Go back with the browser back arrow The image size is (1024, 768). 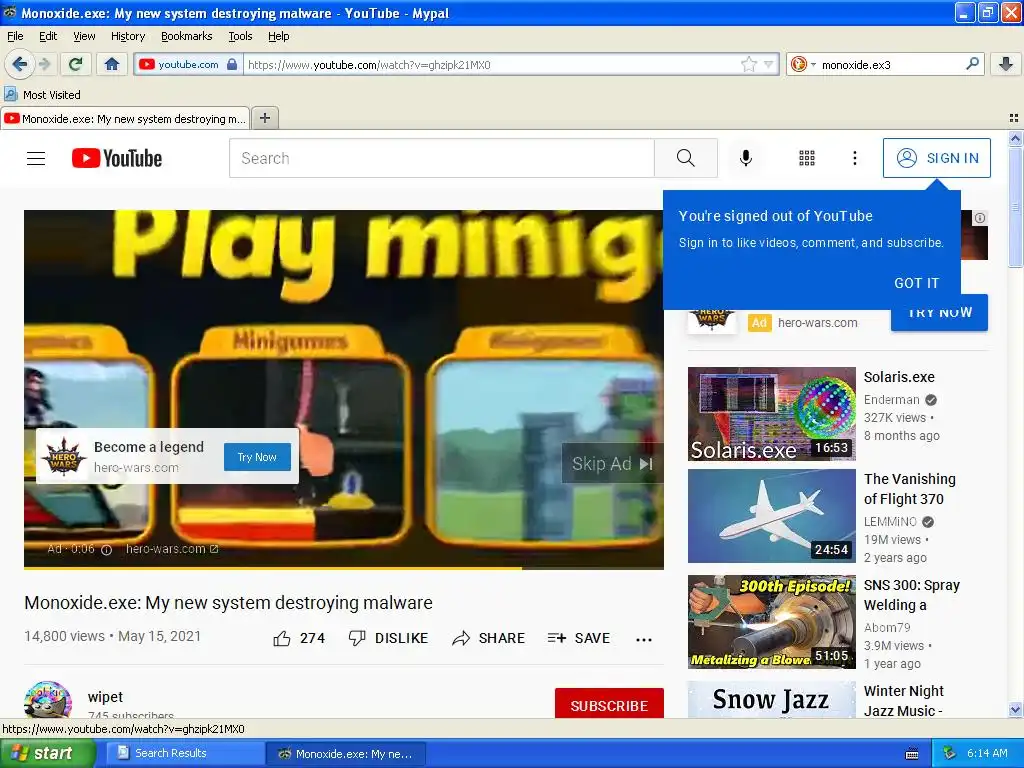click(19, 64)
